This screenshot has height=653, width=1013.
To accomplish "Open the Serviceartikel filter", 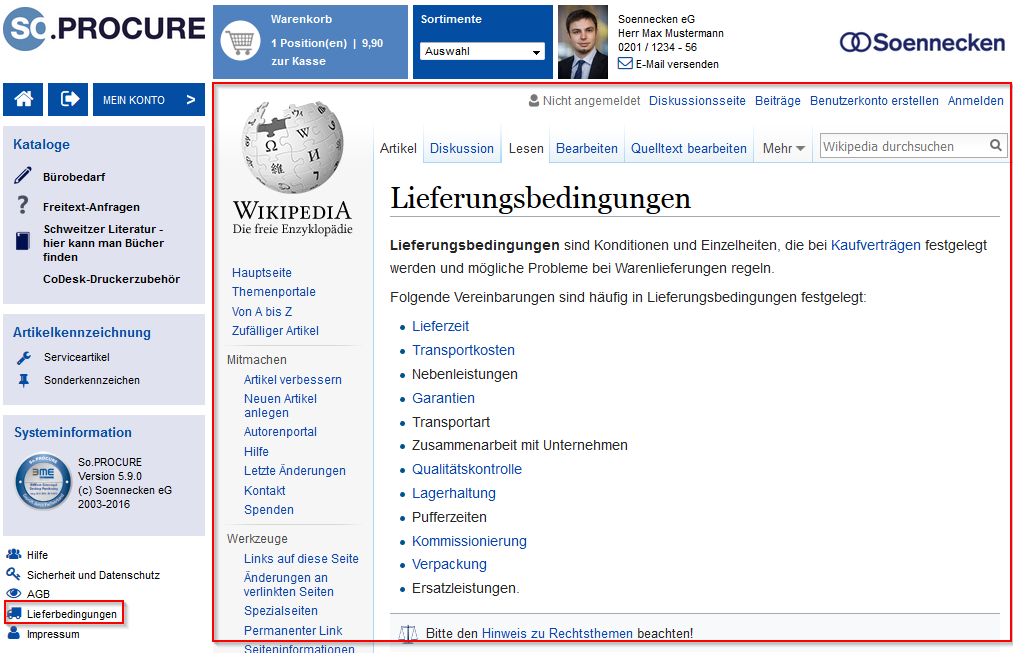I will coord(77,357).
